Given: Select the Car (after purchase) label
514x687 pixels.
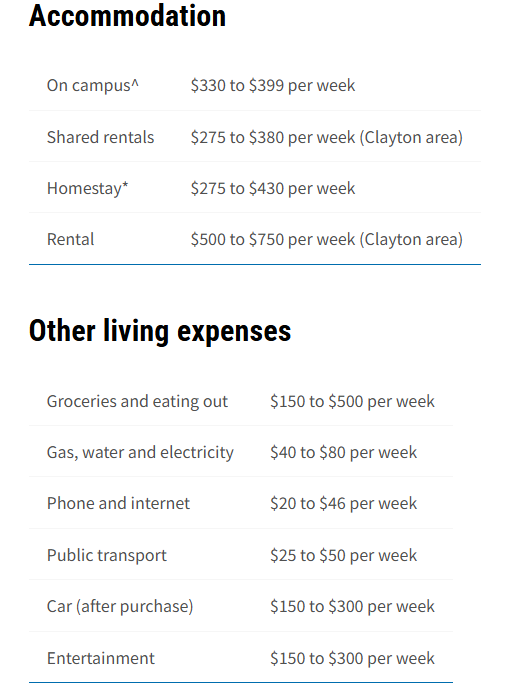Looking at the screenshot, I should pyautogui.click(x=120, y=606).
